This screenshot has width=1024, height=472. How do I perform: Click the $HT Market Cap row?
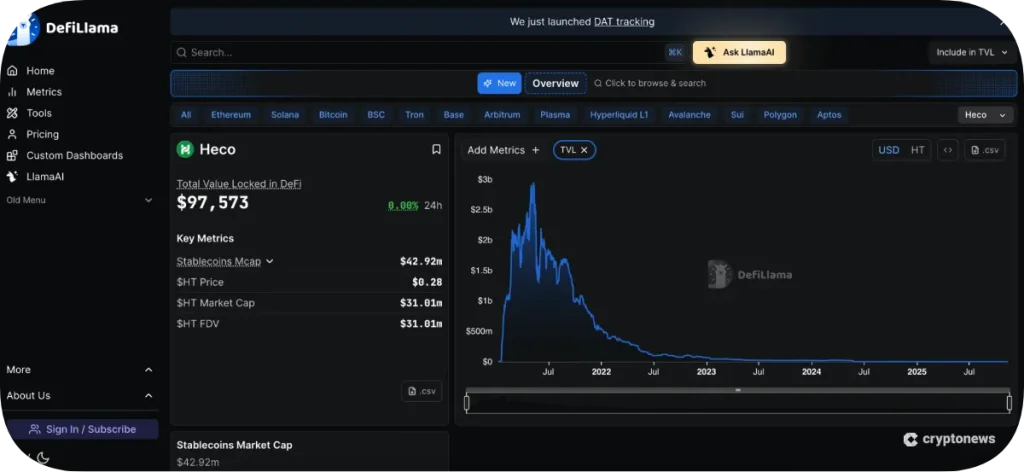309,303
